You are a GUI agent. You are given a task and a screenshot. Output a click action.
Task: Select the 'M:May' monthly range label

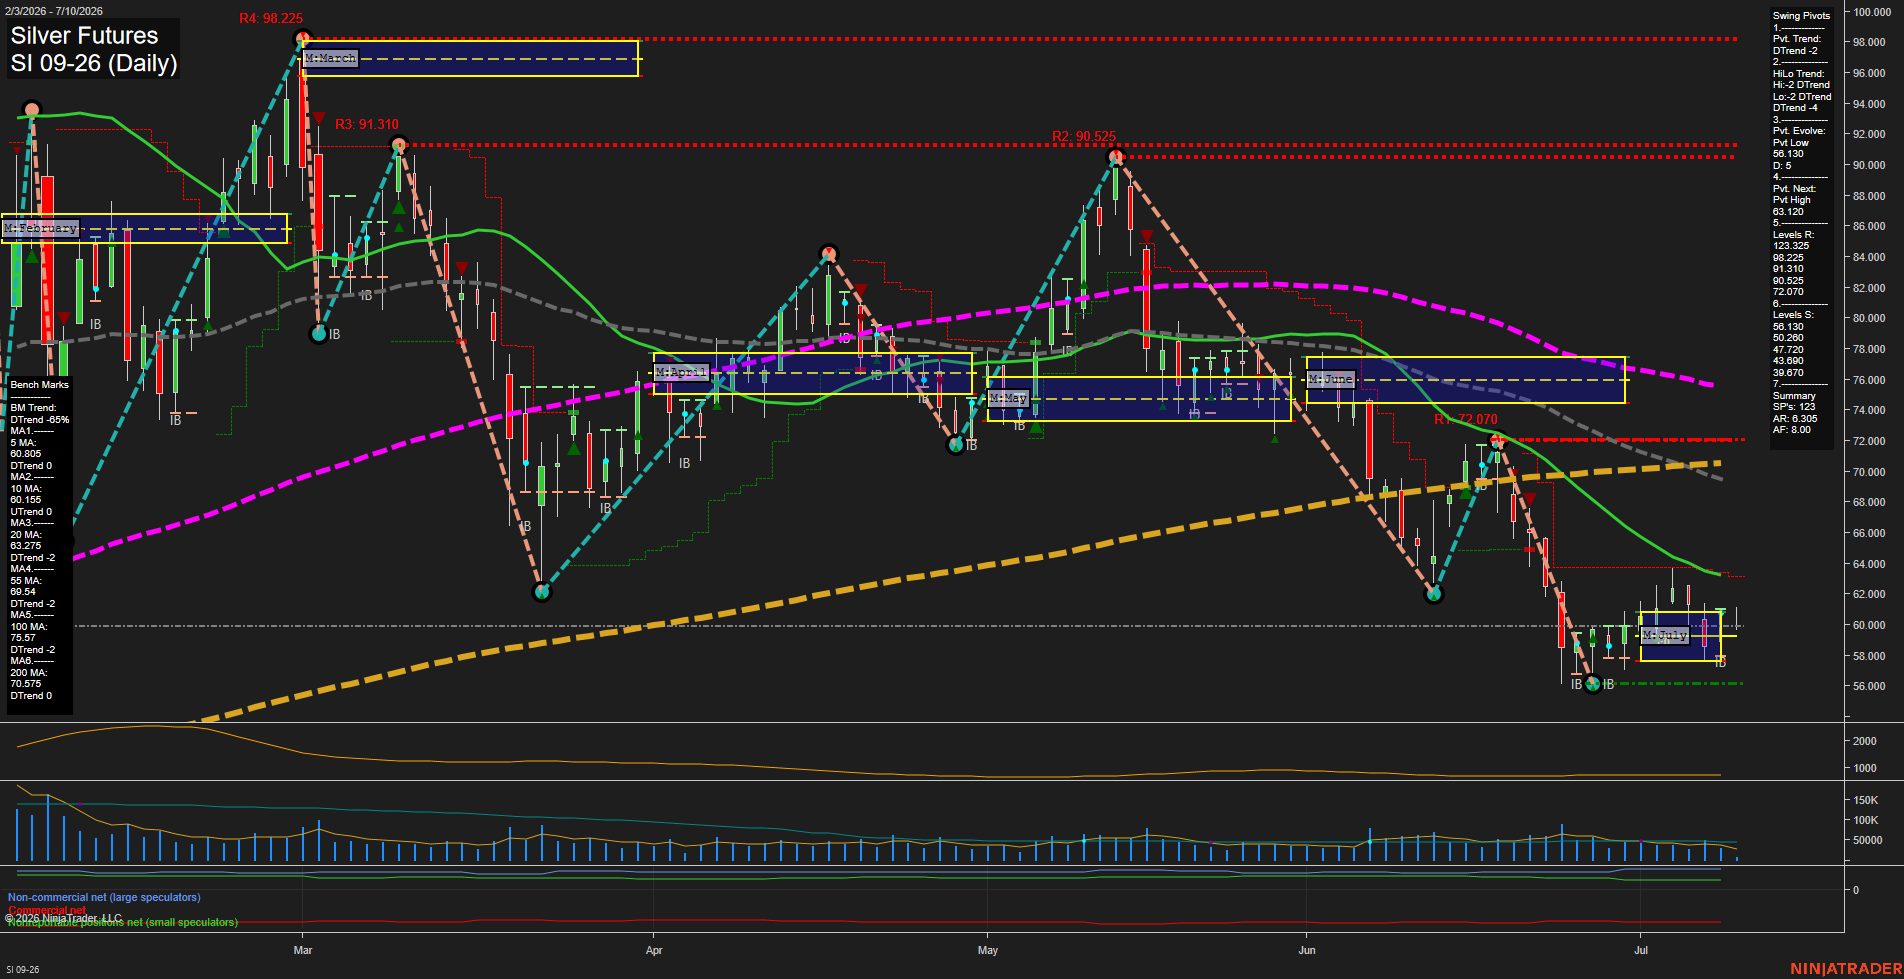pyautogui.click(x=1008, y=398)
